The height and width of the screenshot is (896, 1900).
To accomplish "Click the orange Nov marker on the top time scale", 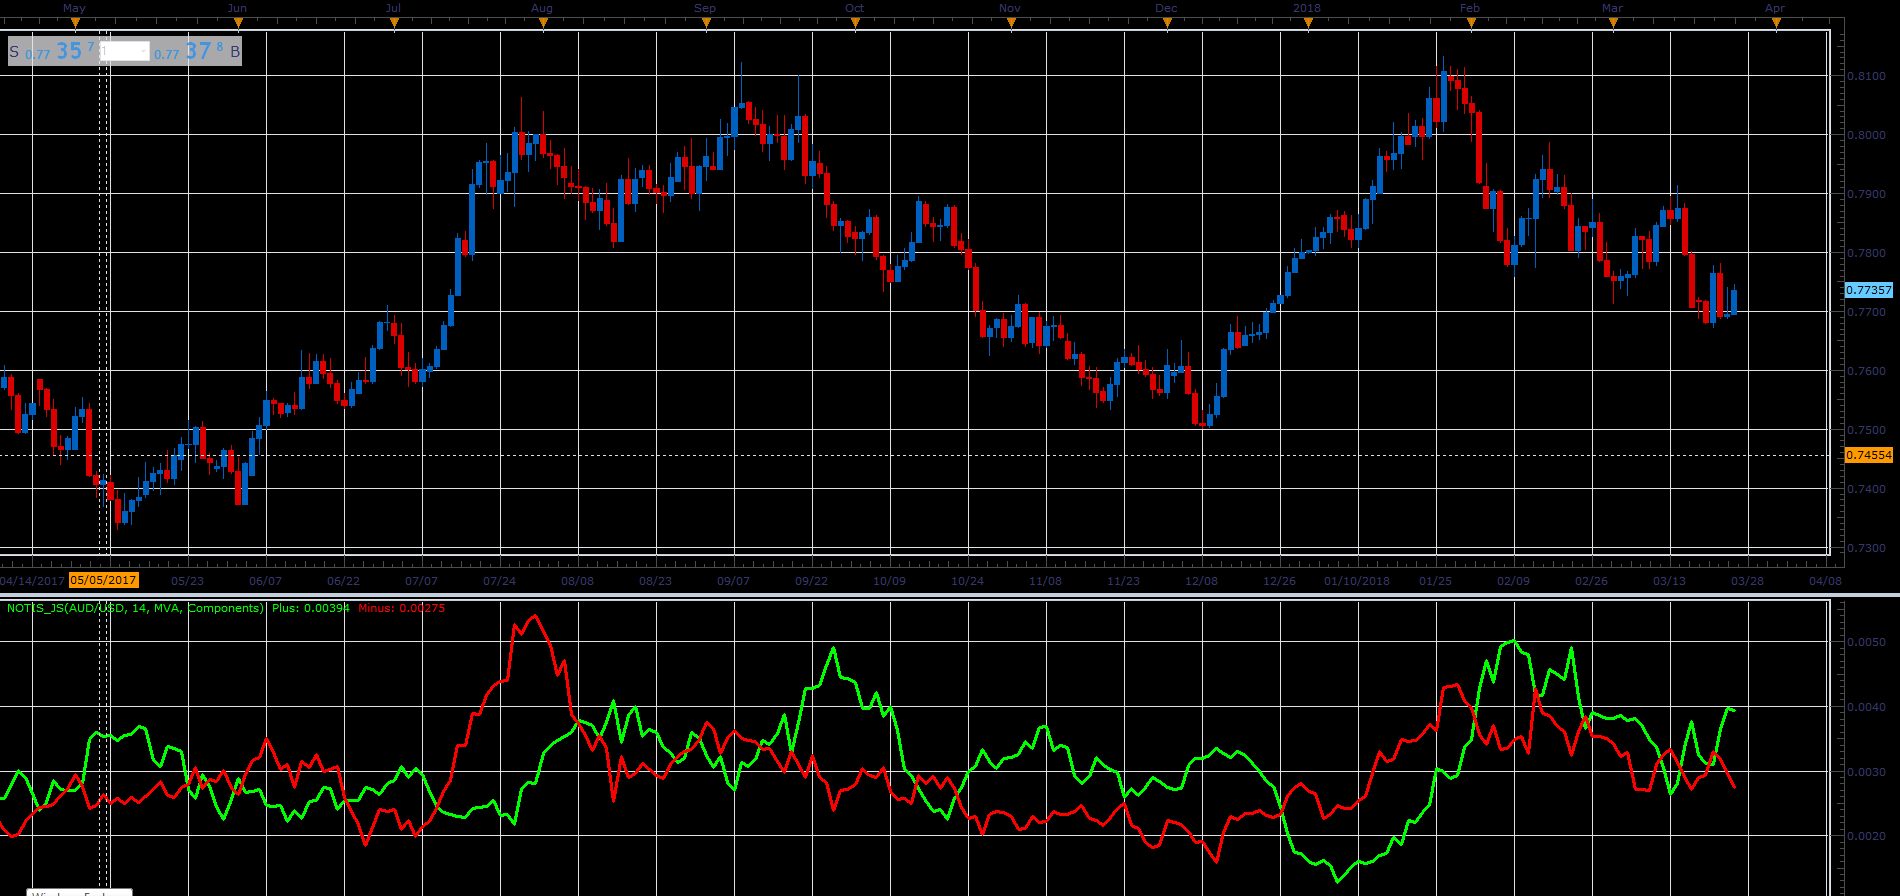I will (1011, 22).
